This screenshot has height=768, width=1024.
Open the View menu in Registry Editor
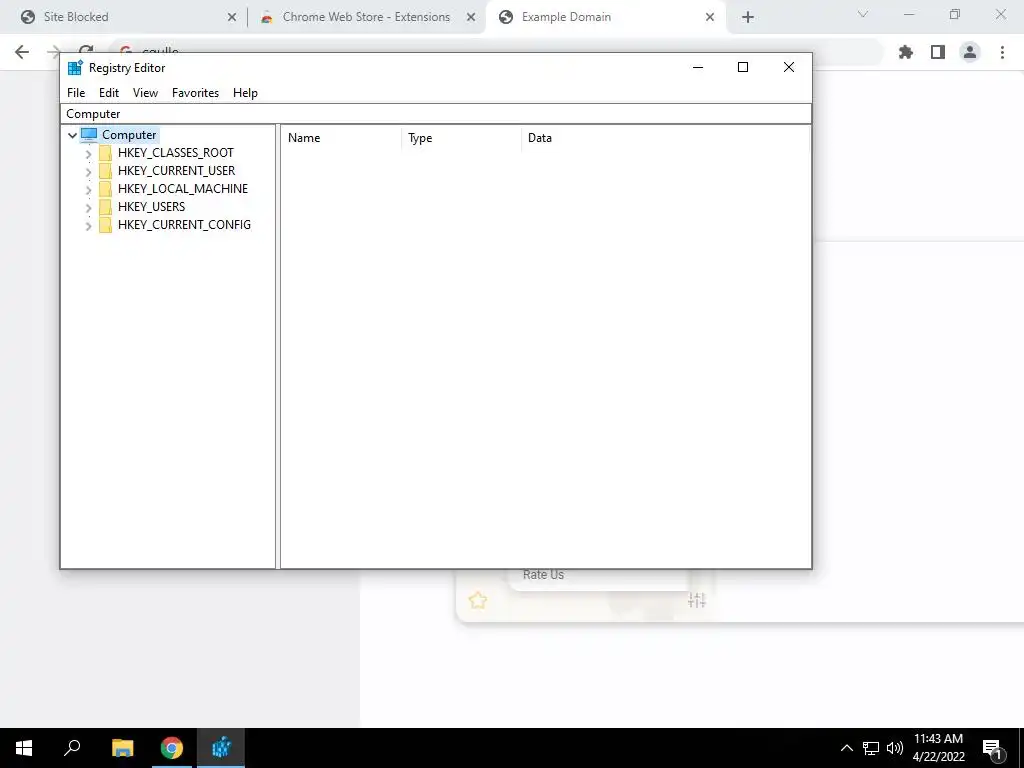[145, 93]
